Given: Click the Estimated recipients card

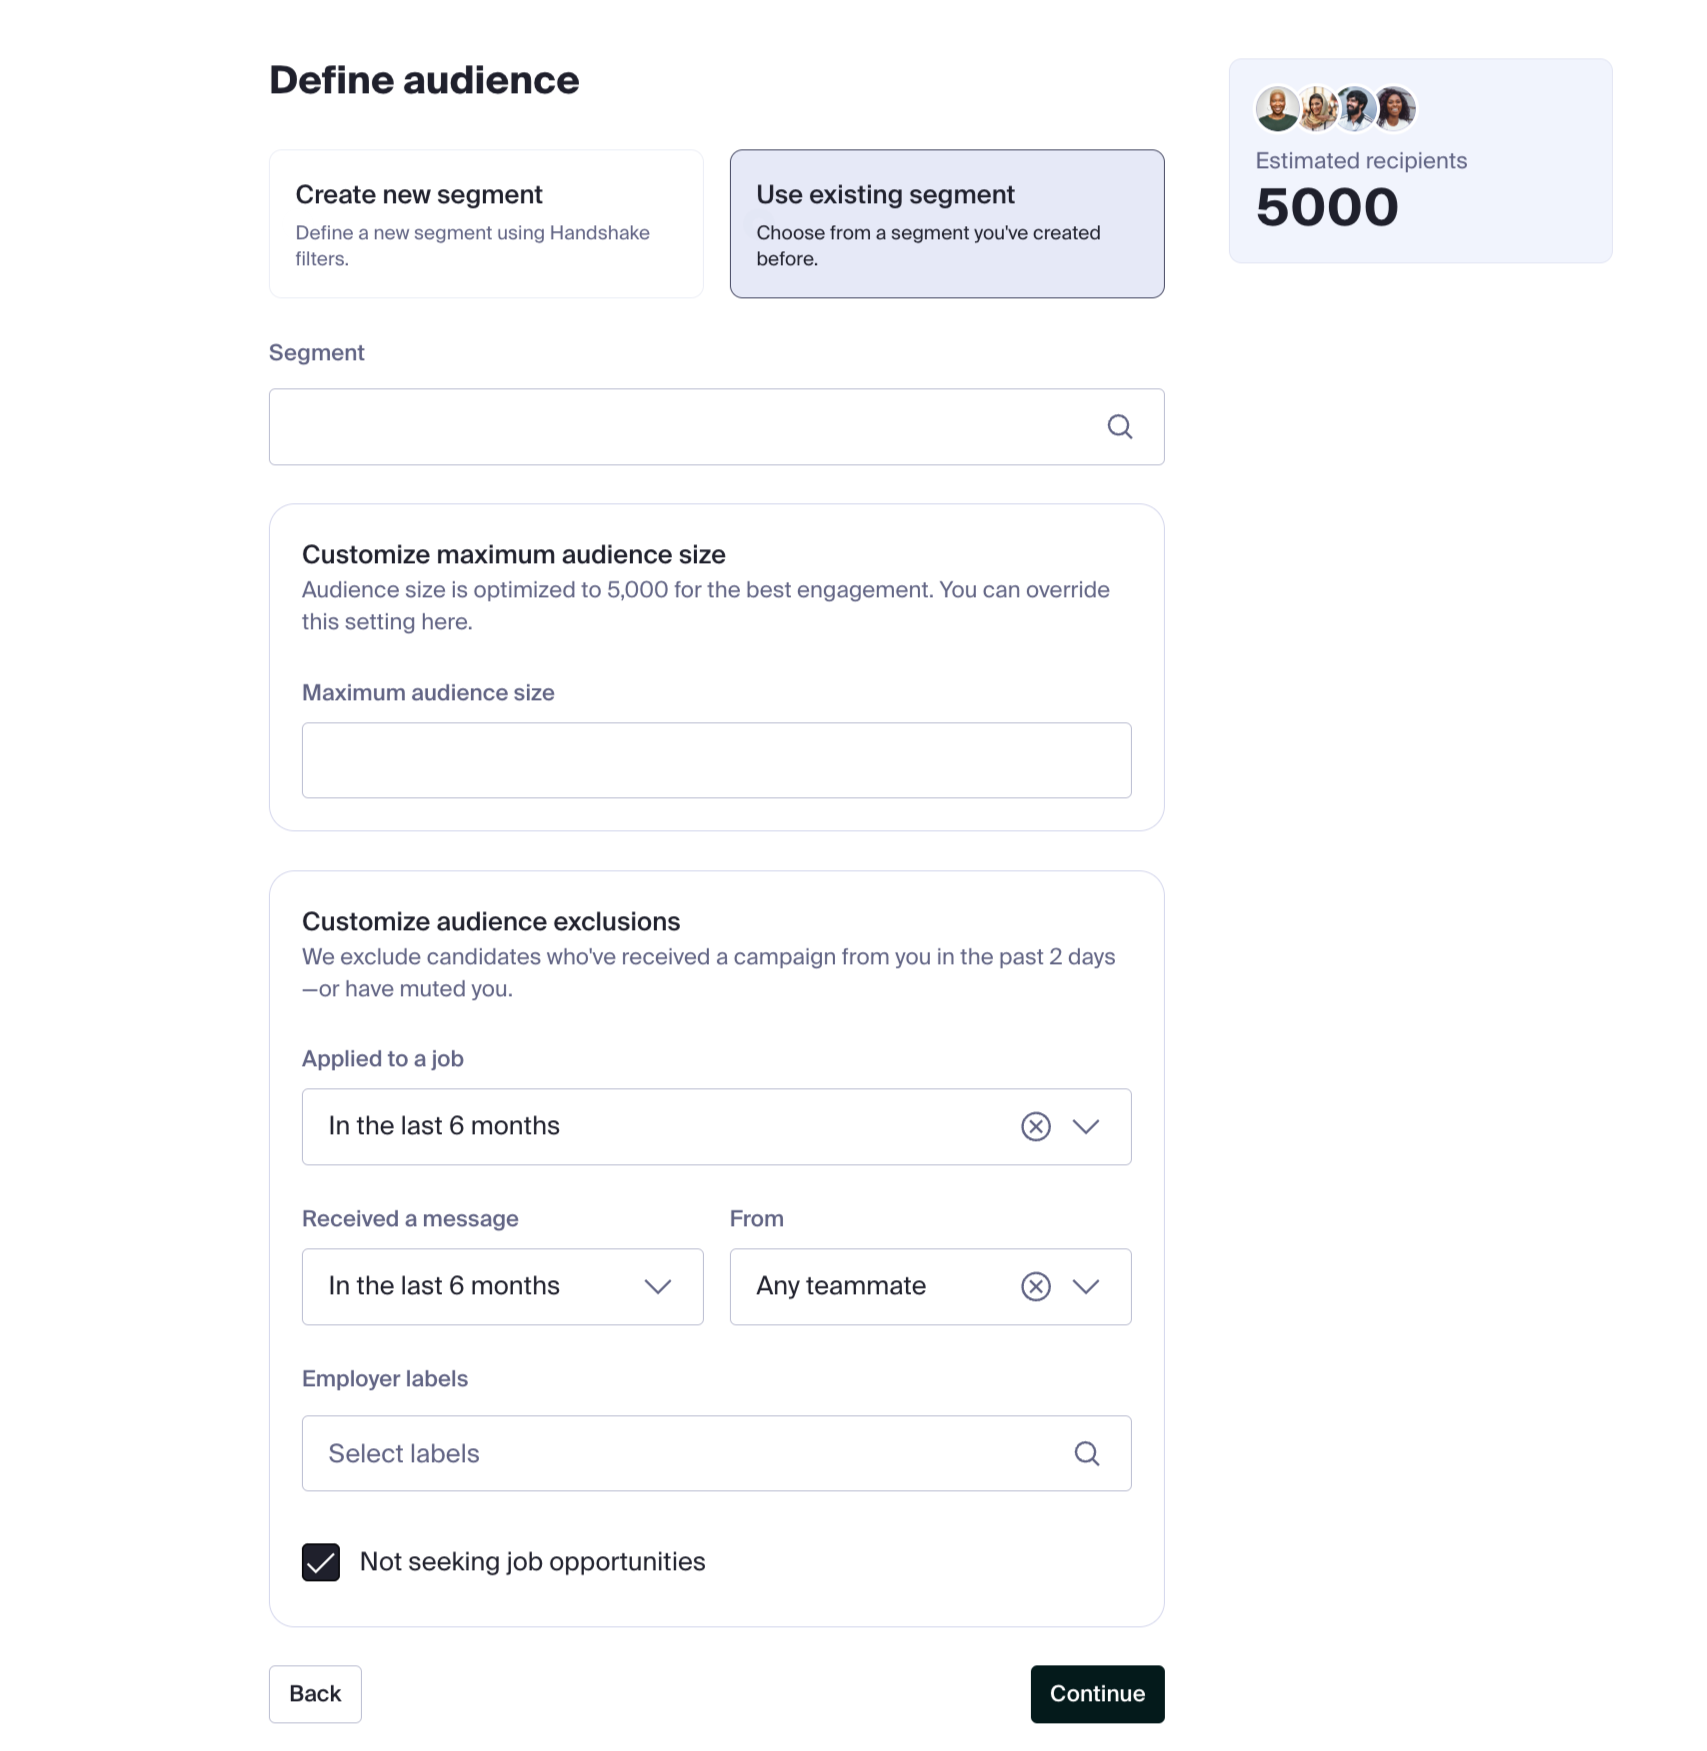Looking at the screenshot, I should pyautogui.click(x=1420, y=161).
